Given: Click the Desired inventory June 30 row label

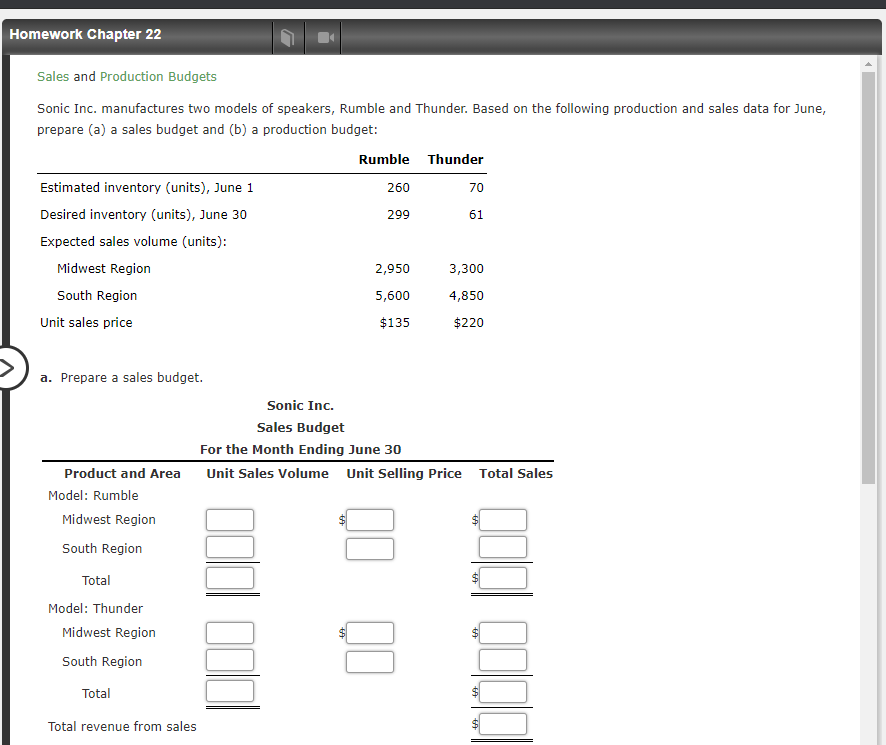Looking at the screenshot, I should [x=144, y=215].
